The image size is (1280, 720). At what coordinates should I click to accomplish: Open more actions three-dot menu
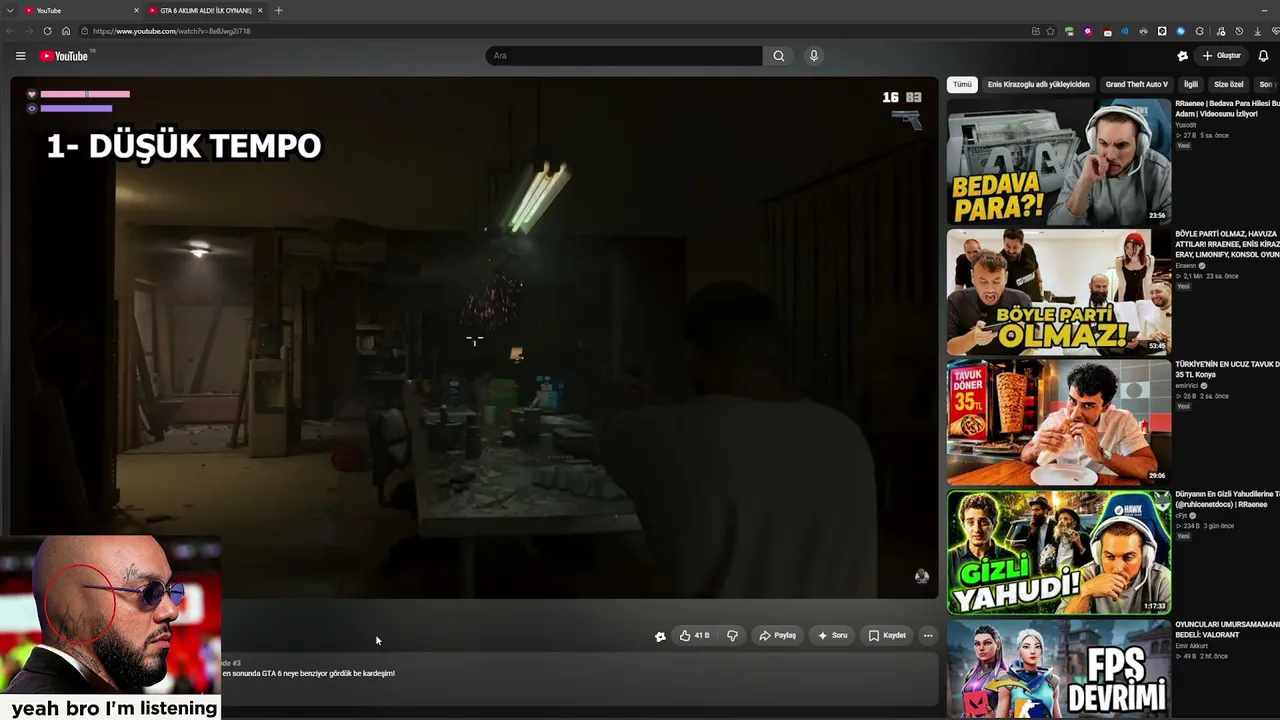928,635
